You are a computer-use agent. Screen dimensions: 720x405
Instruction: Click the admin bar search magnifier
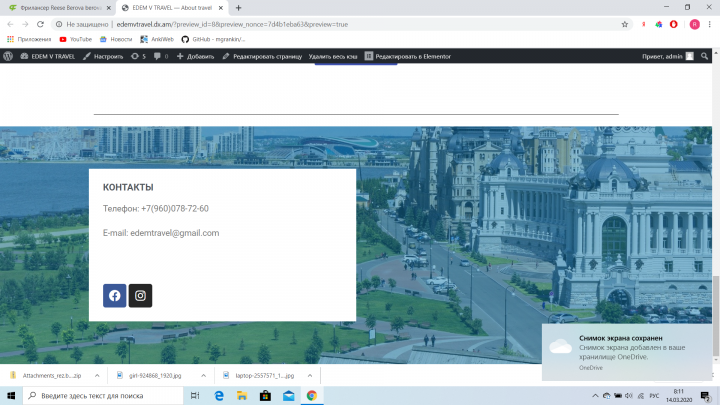pyautogui.click(x=704, y=56)
